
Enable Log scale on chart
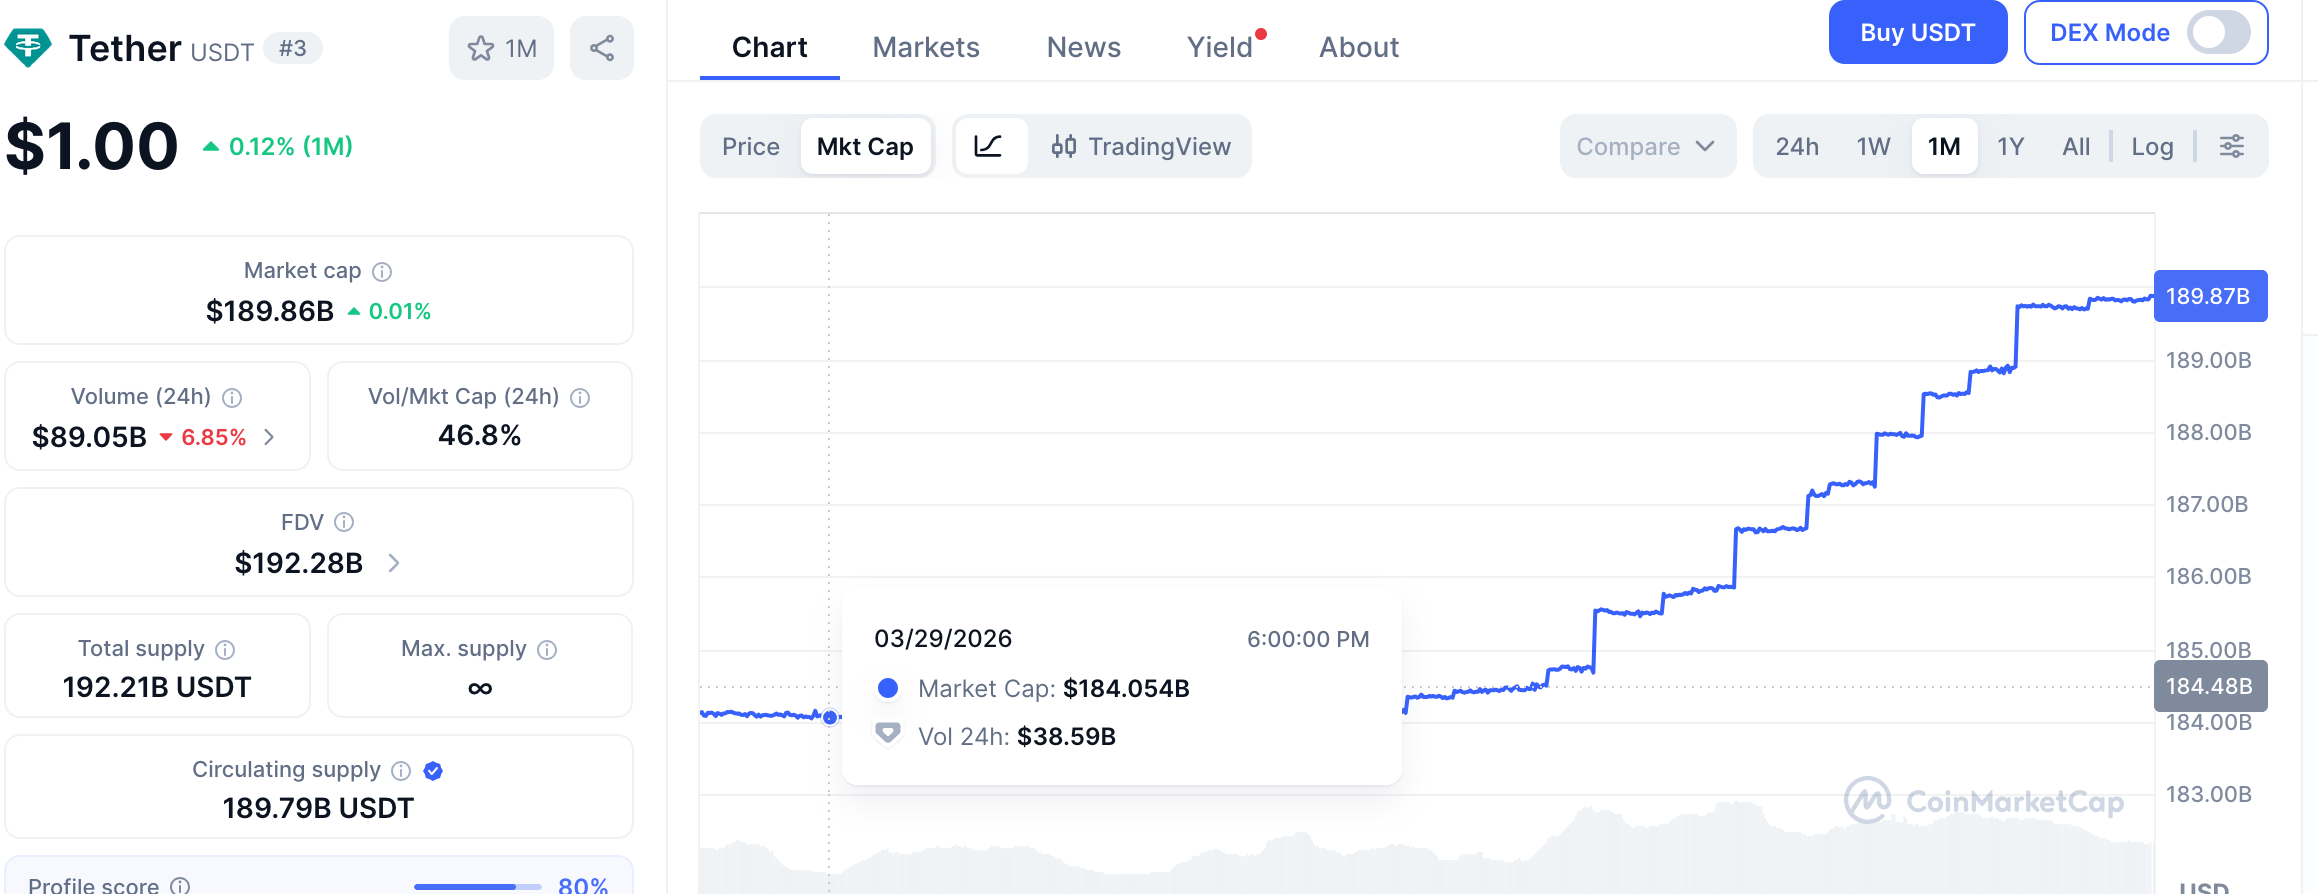(x=2152, y=146)
